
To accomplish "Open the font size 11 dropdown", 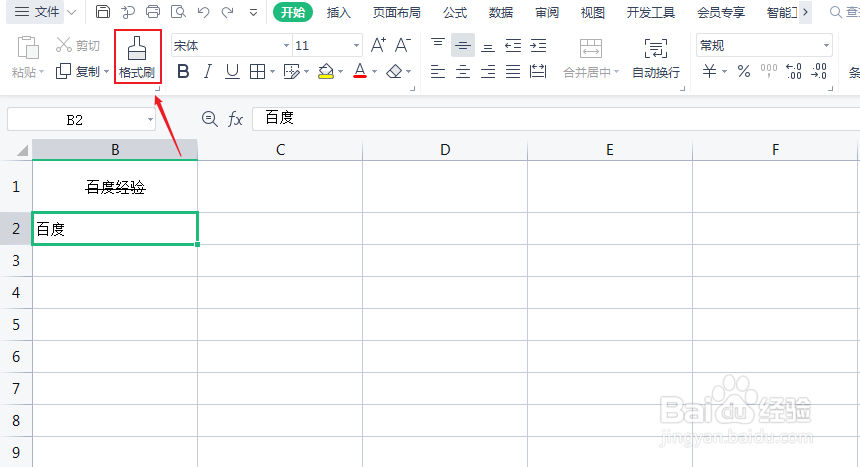I will tap(357, 46).
